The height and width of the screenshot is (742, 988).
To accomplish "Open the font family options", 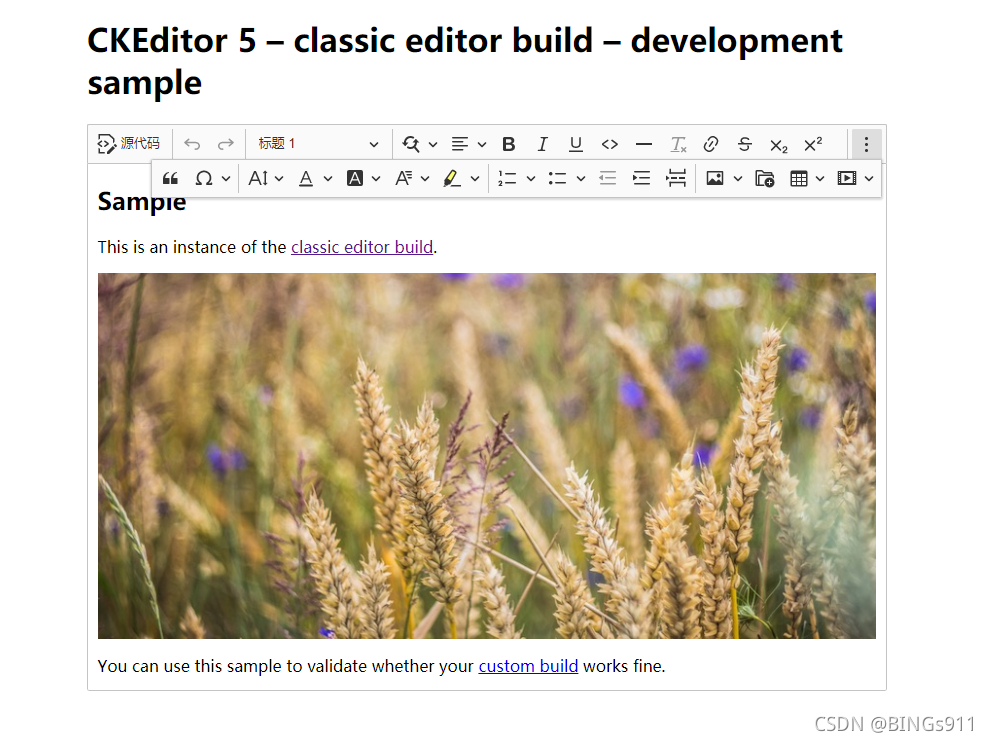I will click(x=403, y=178).
